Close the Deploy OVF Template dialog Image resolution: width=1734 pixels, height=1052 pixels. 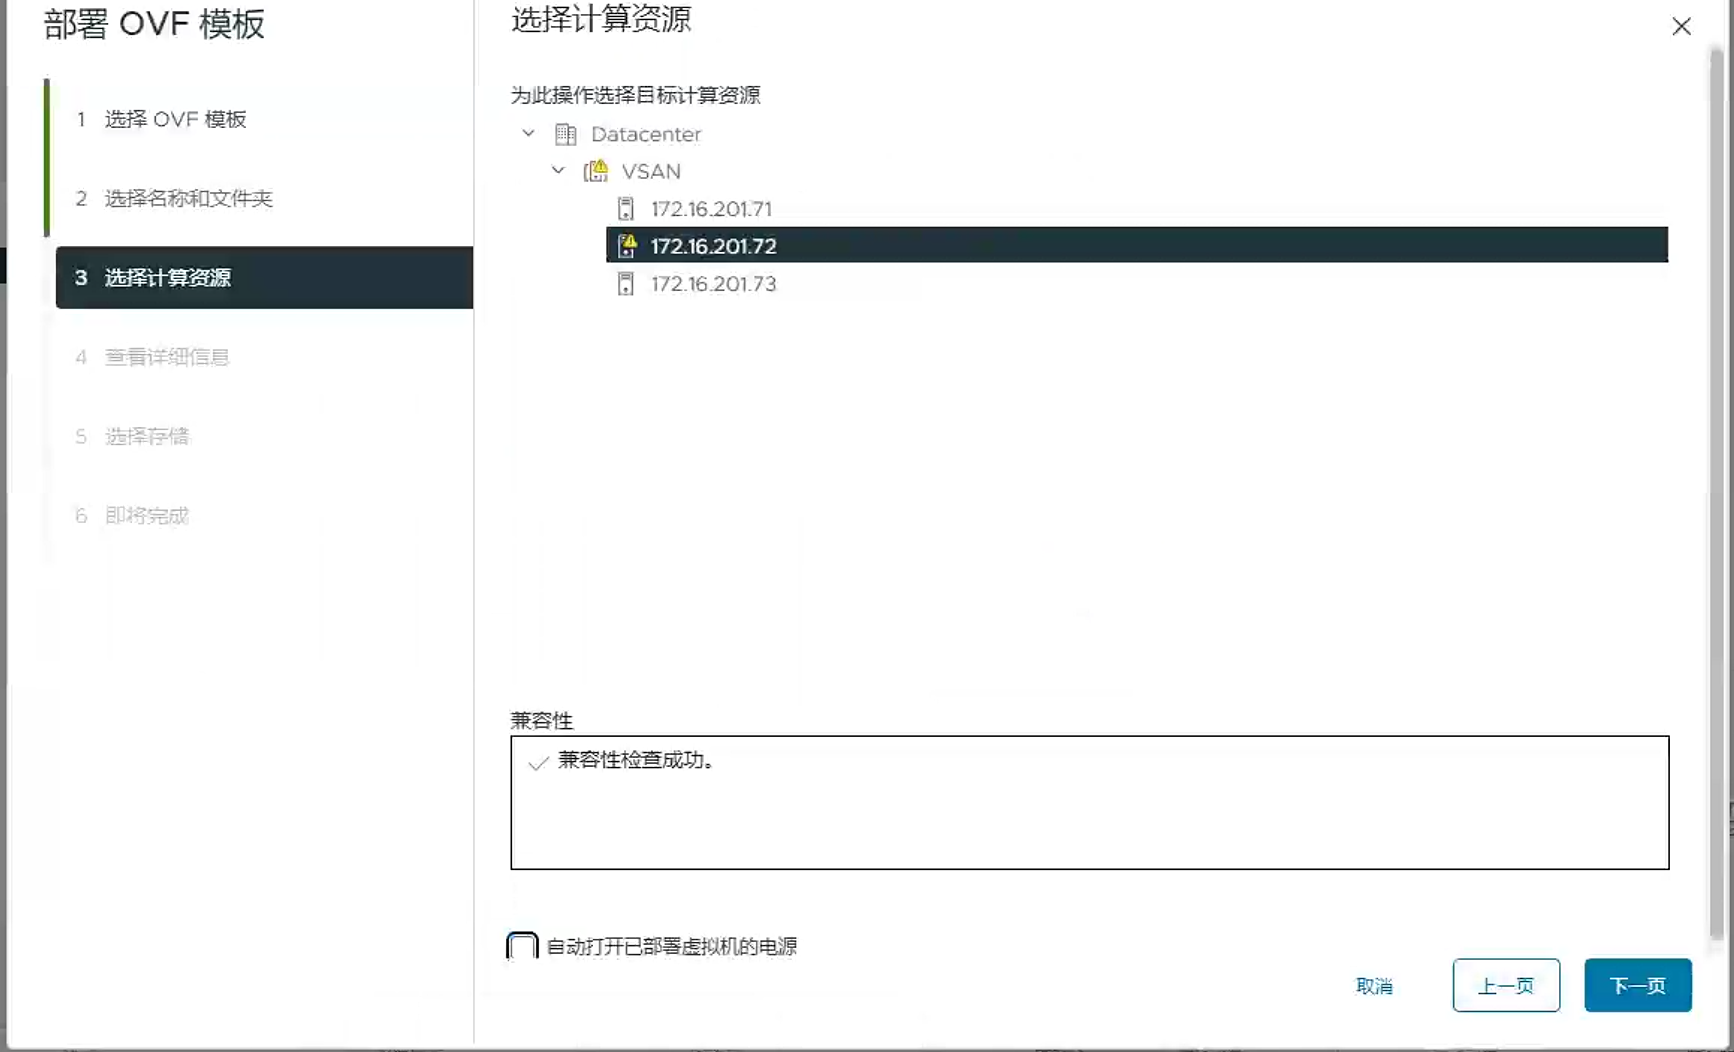1681,27
